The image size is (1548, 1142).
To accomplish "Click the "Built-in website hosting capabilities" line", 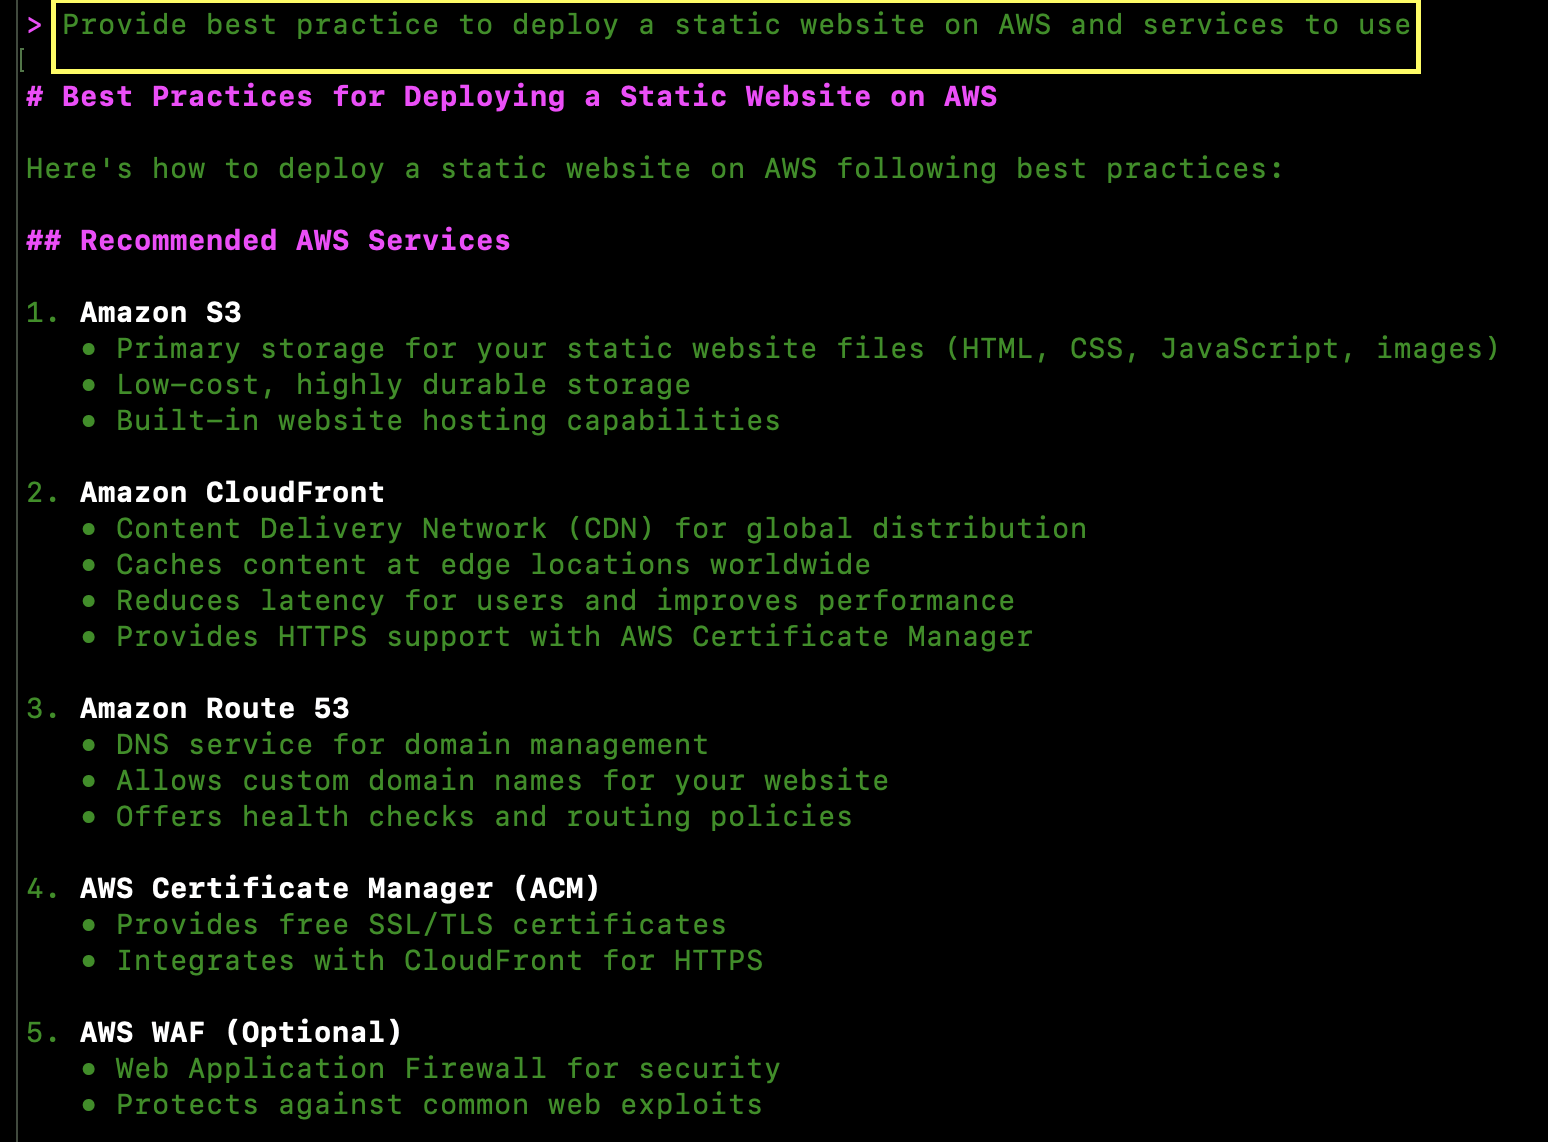I will point(448,421).
